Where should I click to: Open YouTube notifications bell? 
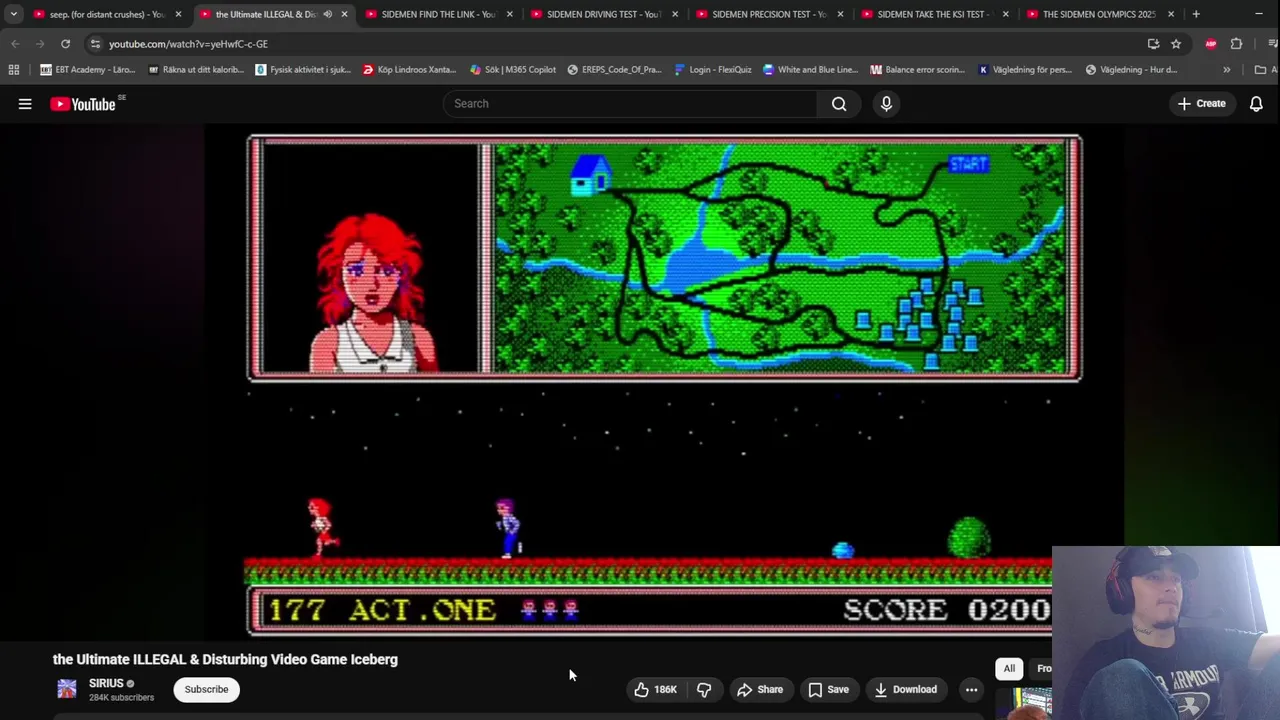(x=1256, y=104)
